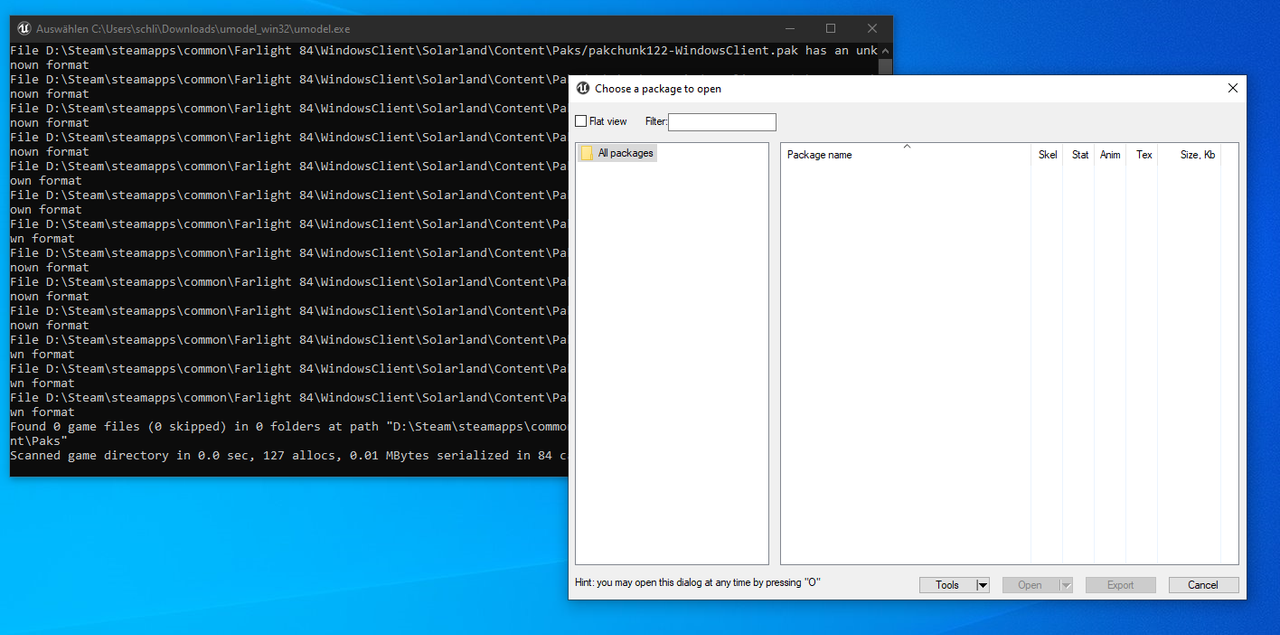Click the All packages folder icon
Viewport: 1280px width, 635px height.
587,153
